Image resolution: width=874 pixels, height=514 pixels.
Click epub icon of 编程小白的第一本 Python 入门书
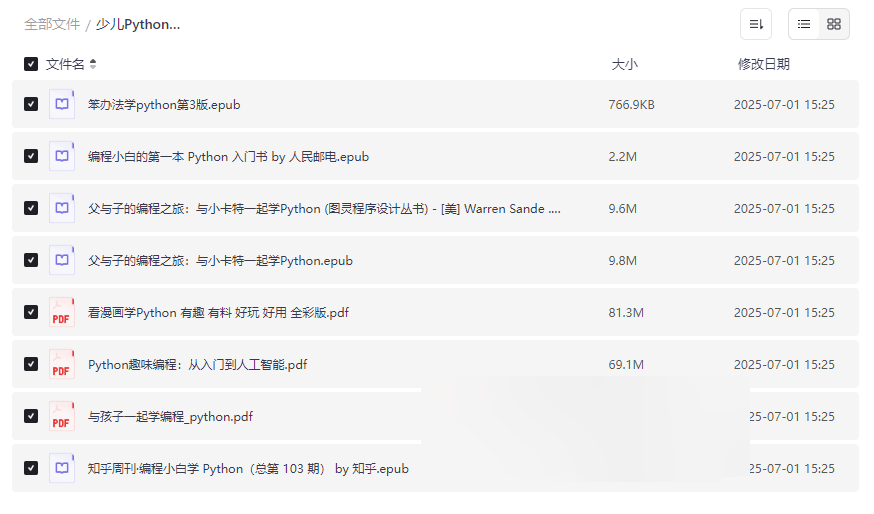[62, 156]
